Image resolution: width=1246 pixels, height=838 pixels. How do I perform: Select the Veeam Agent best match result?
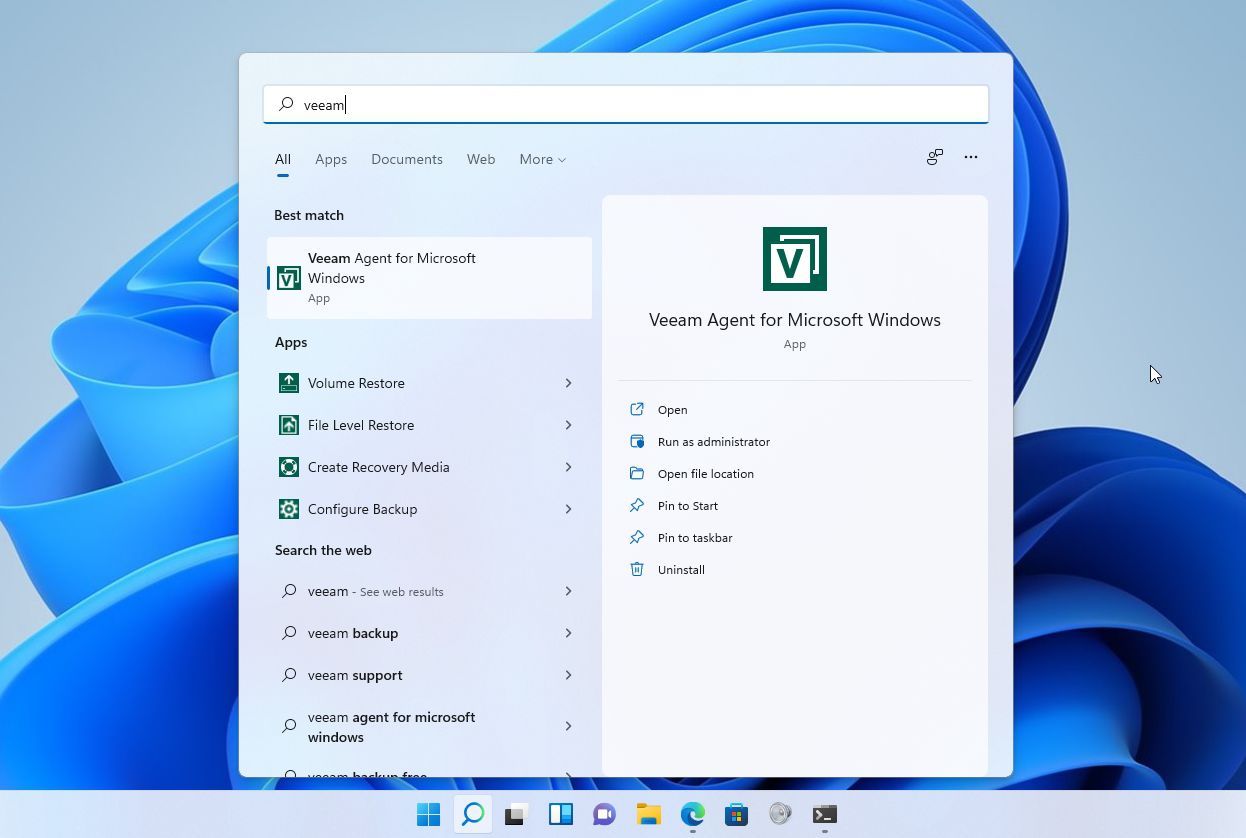coord(428,277)
